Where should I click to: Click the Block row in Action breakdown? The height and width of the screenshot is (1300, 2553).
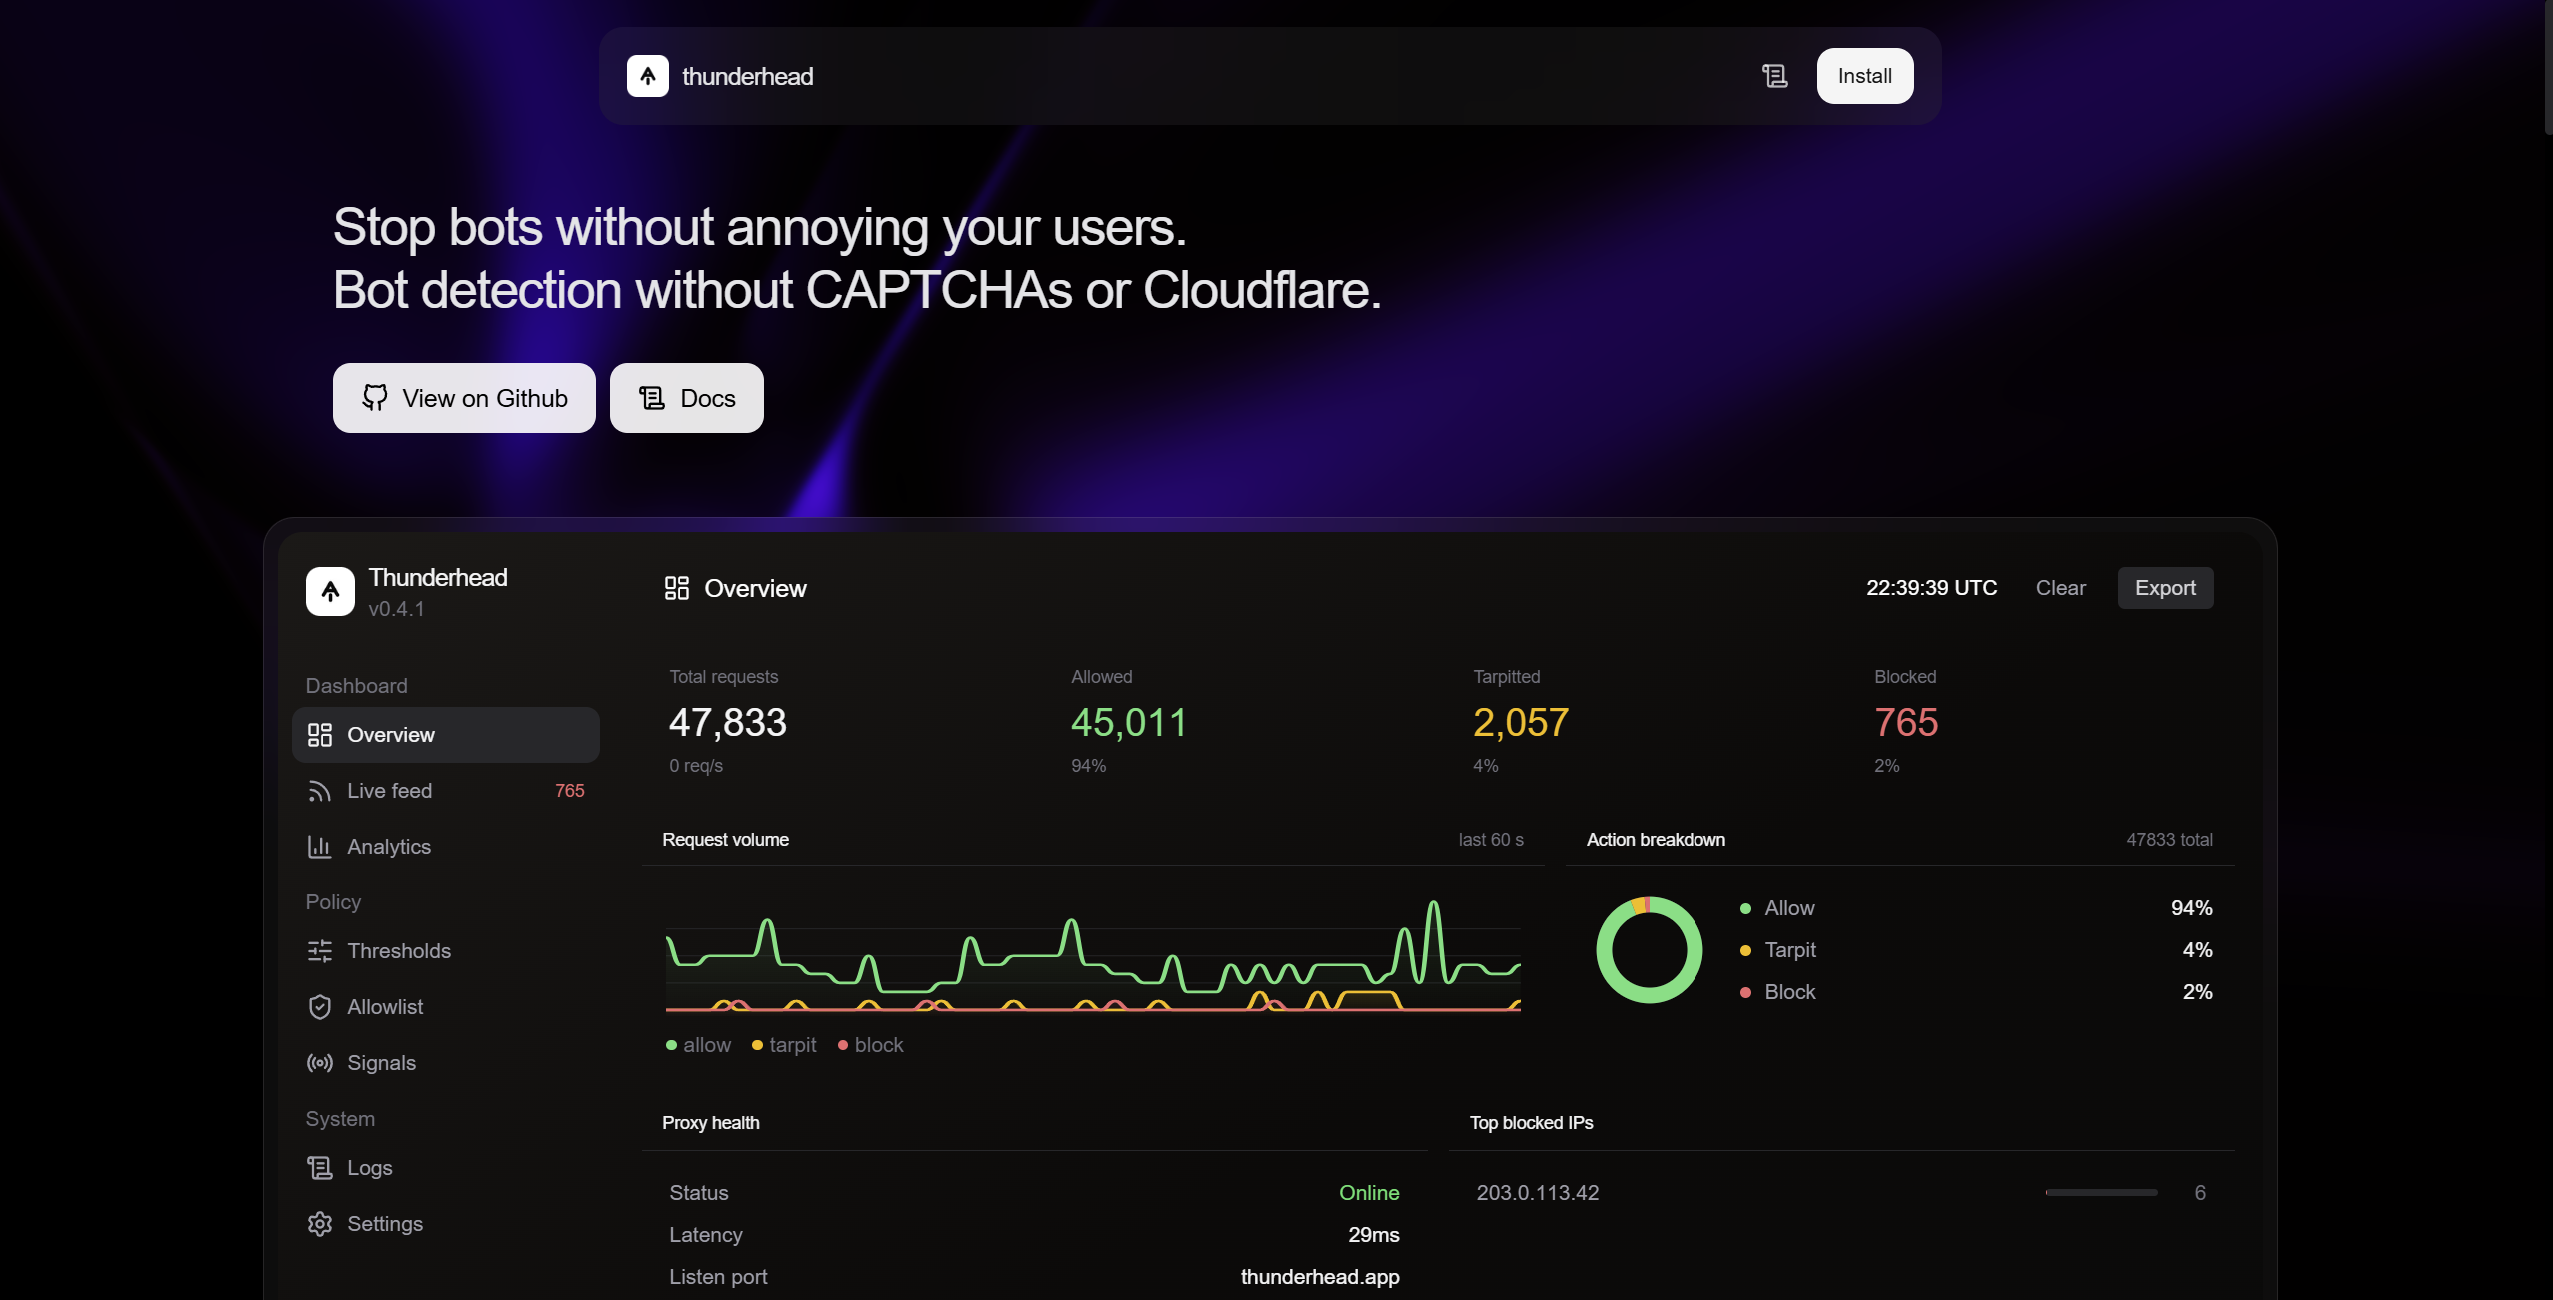[1976, 992]
